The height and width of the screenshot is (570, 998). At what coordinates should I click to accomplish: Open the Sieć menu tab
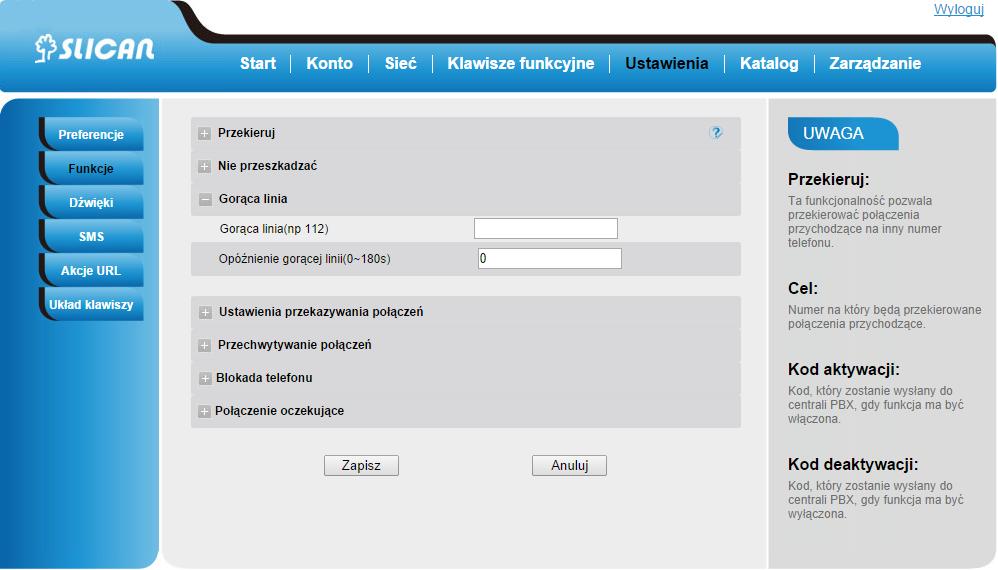tap(400, 64)
